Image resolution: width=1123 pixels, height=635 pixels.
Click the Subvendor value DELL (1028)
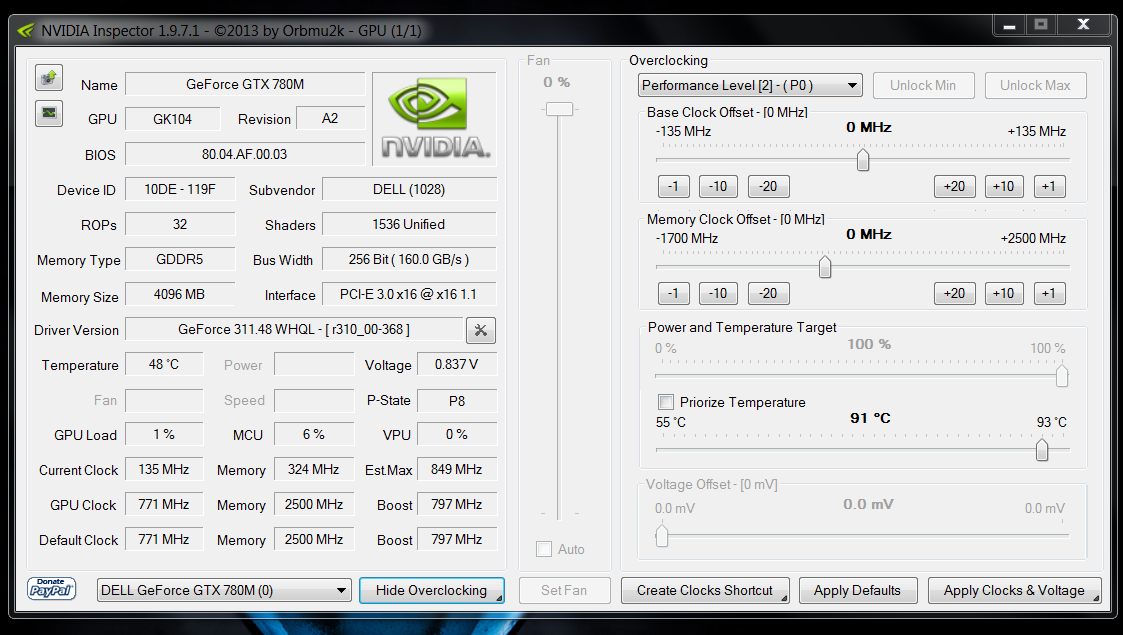(x=409, y=189)
